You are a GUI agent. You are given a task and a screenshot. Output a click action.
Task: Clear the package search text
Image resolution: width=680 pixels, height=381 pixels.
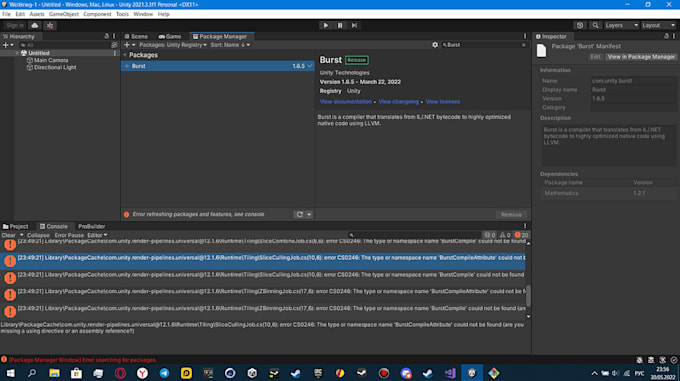pos(524,45)
